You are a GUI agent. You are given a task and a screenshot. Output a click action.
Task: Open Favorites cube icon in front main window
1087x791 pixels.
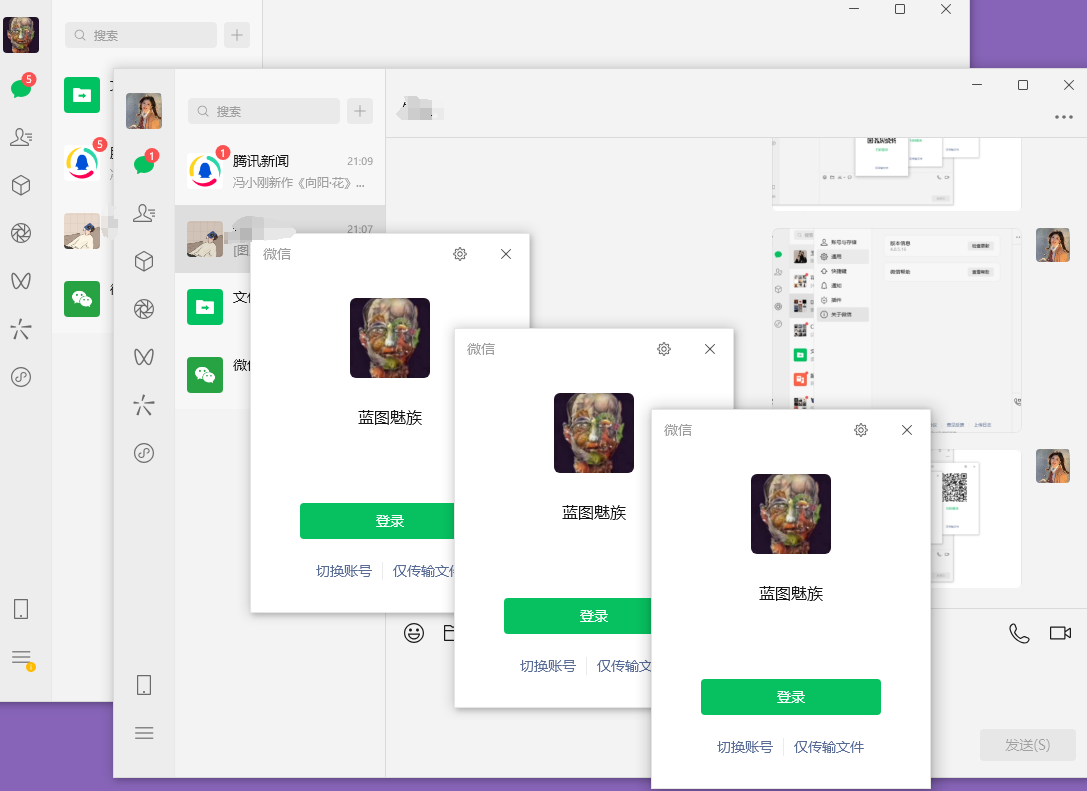tap(144, 261)
